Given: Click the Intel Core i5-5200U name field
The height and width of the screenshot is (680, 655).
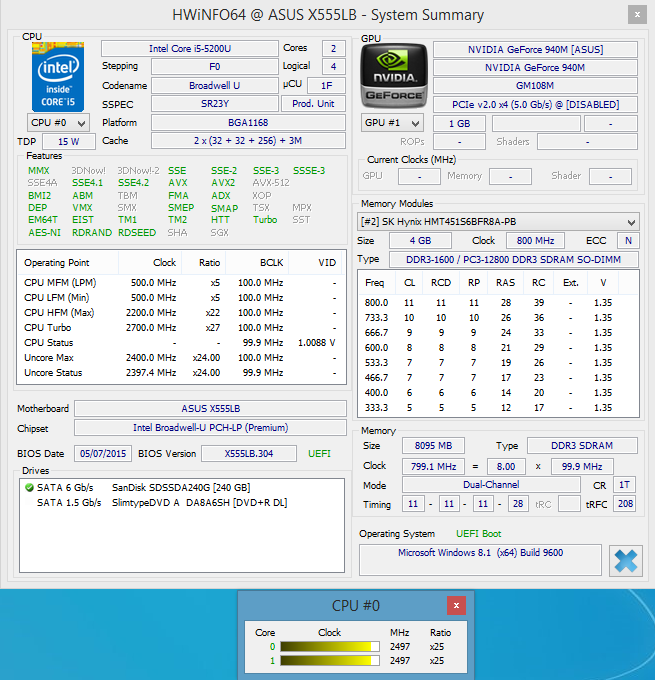Looking at the screenshot, I should (x=190, y=49).
